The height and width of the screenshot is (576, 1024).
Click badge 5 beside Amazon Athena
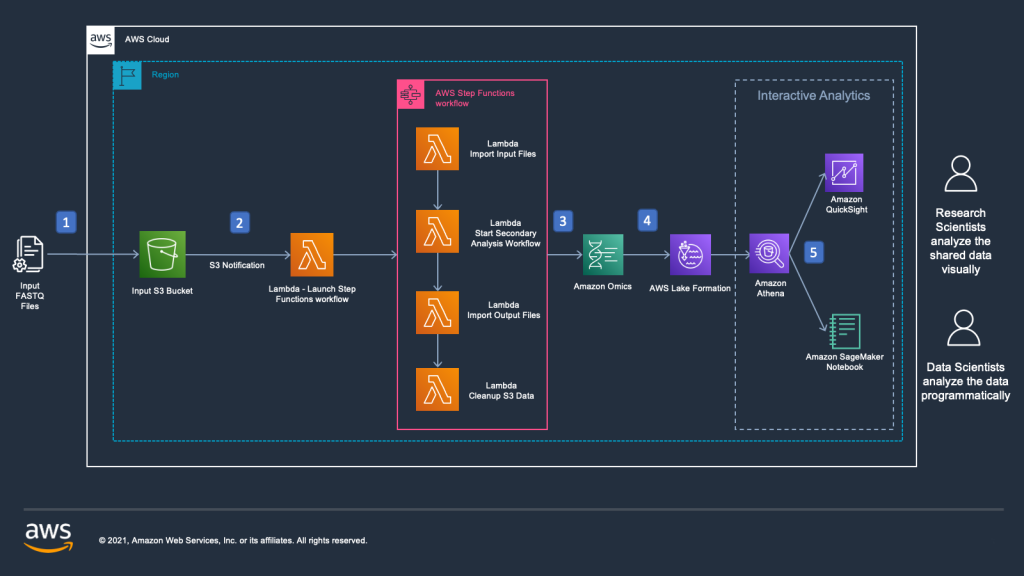[x=813, y=252]
